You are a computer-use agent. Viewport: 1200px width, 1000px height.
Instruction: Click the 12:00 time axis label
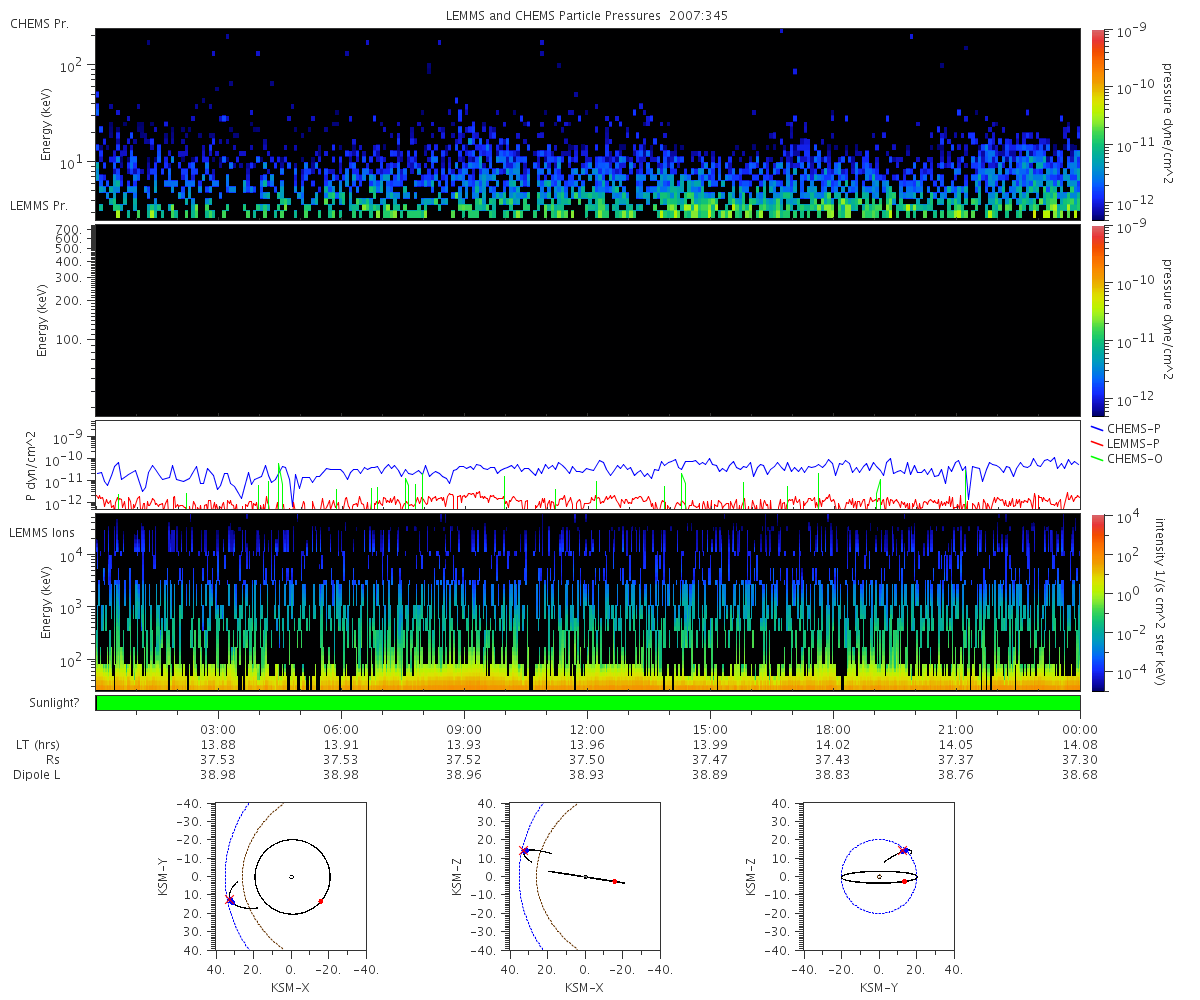click(587, 730)
